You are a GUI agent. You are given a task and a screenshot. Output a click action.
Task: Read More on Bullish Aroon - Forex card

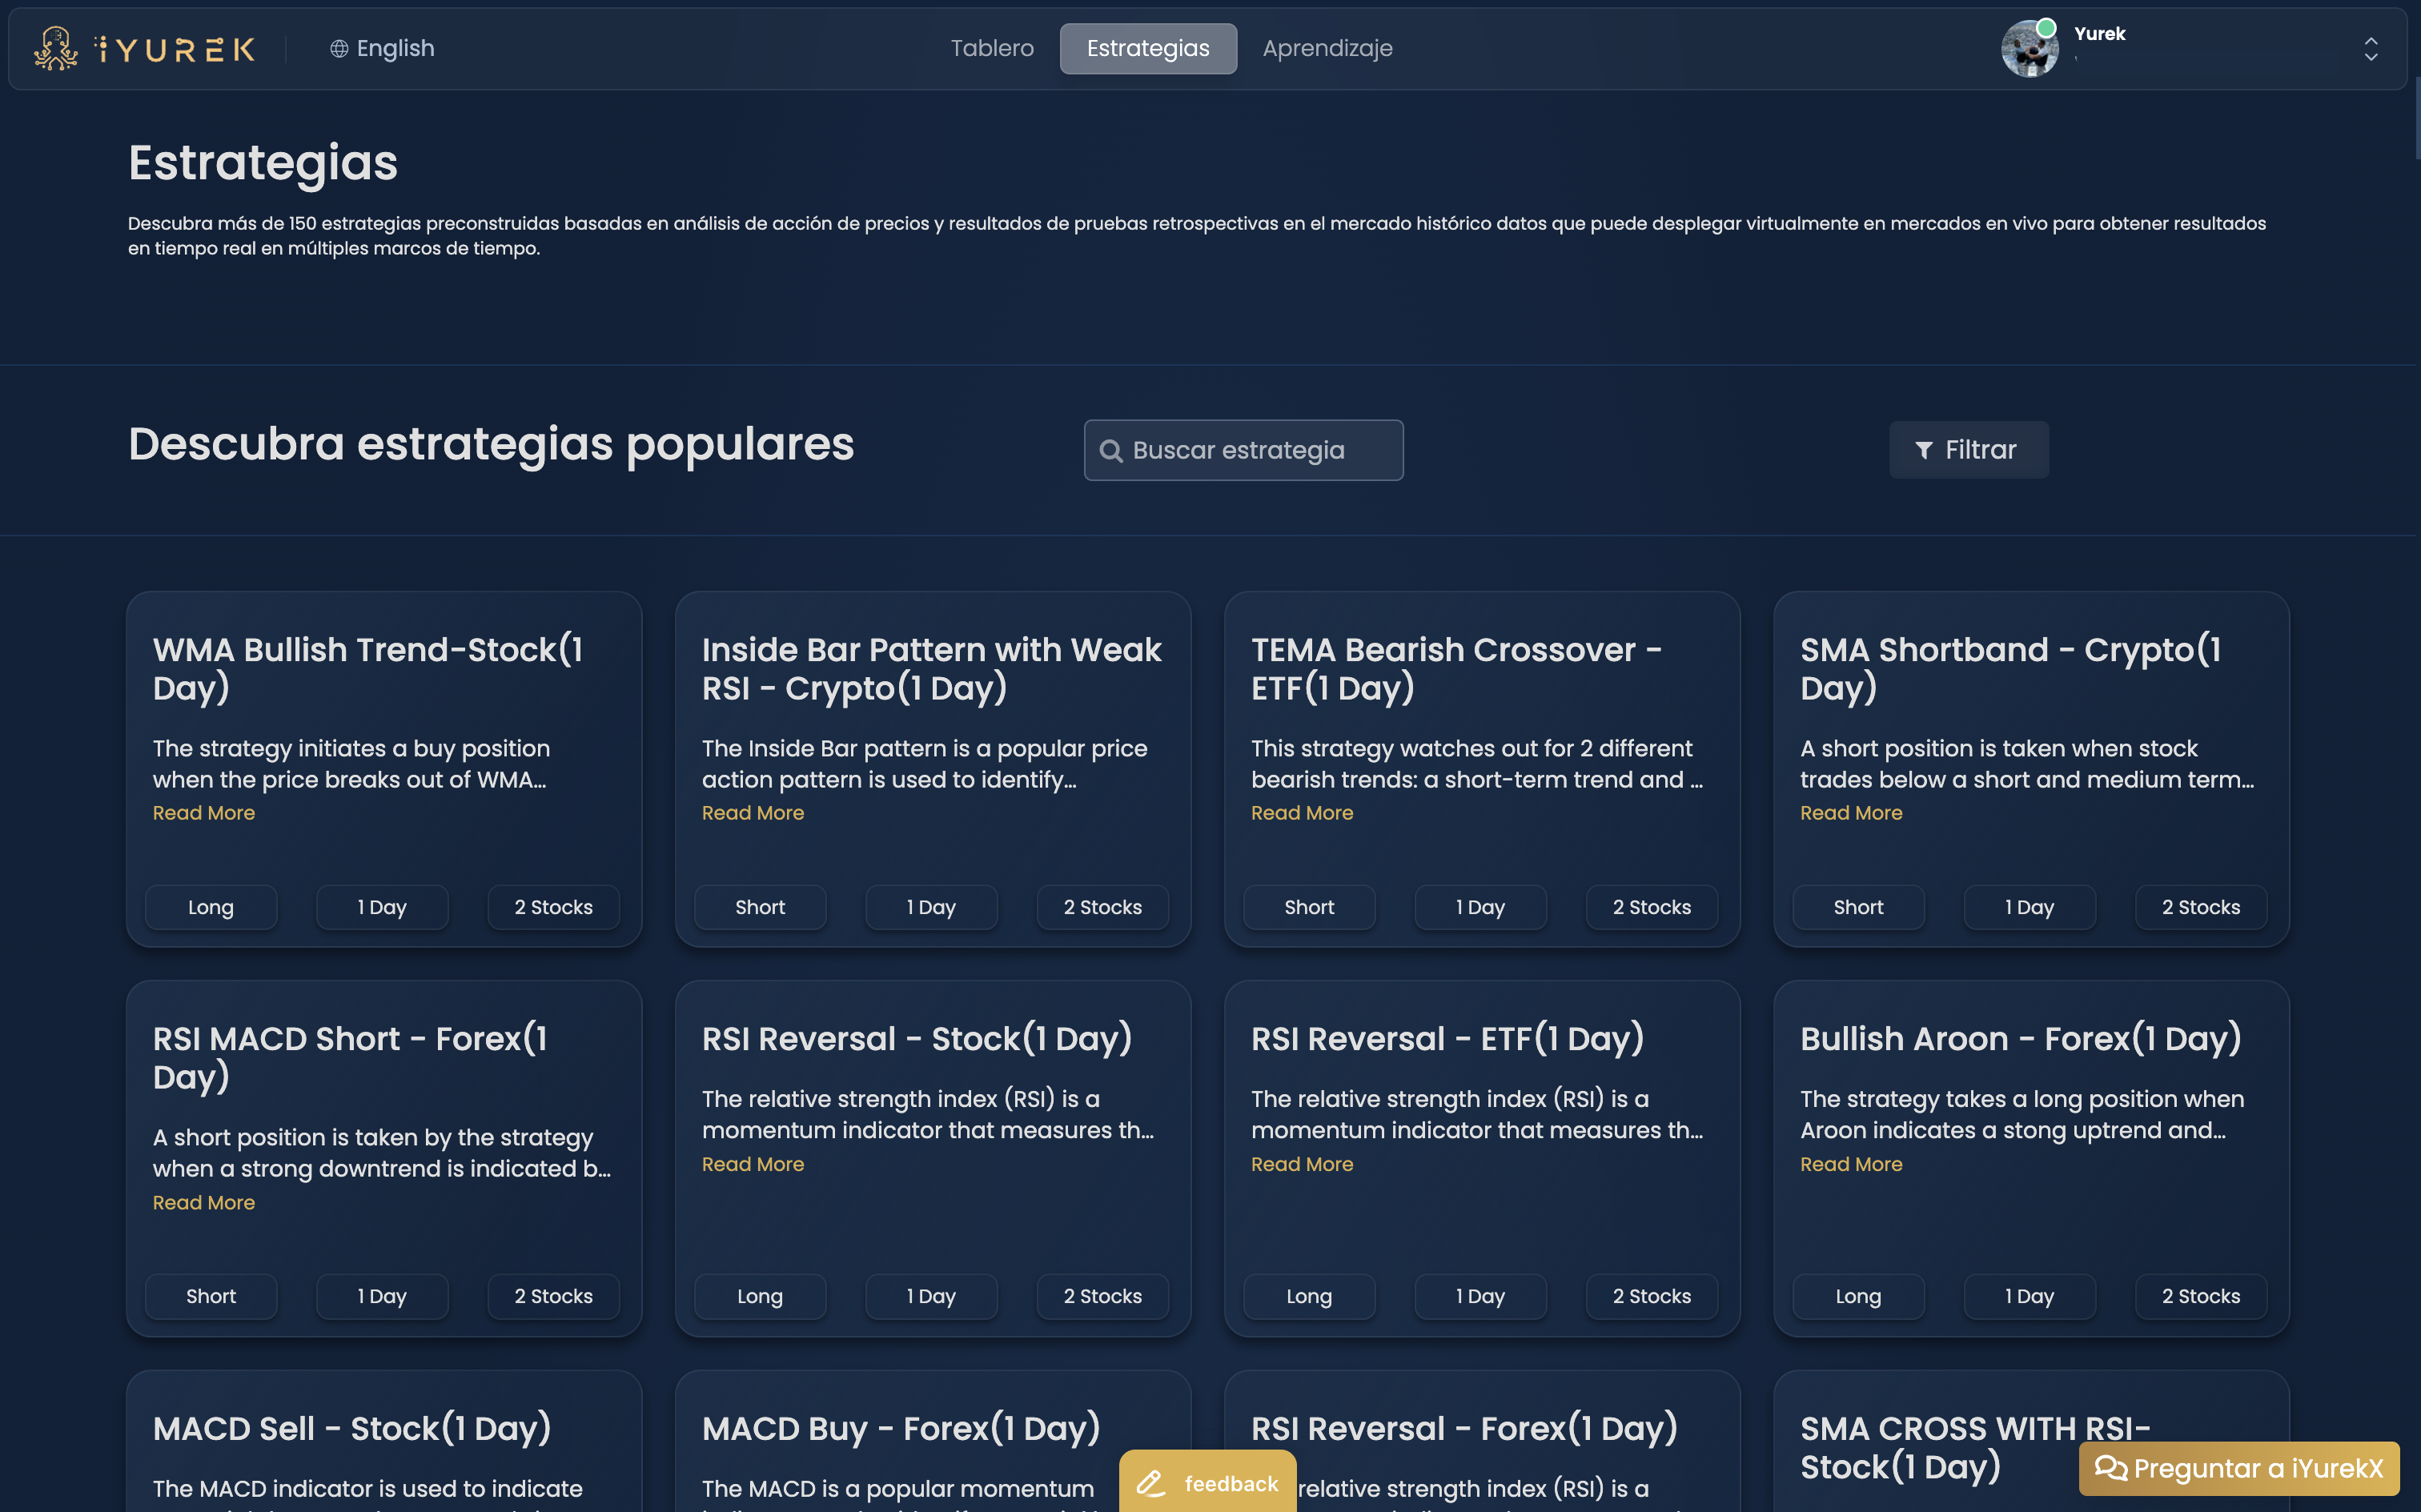[x=1851, y=1164]
